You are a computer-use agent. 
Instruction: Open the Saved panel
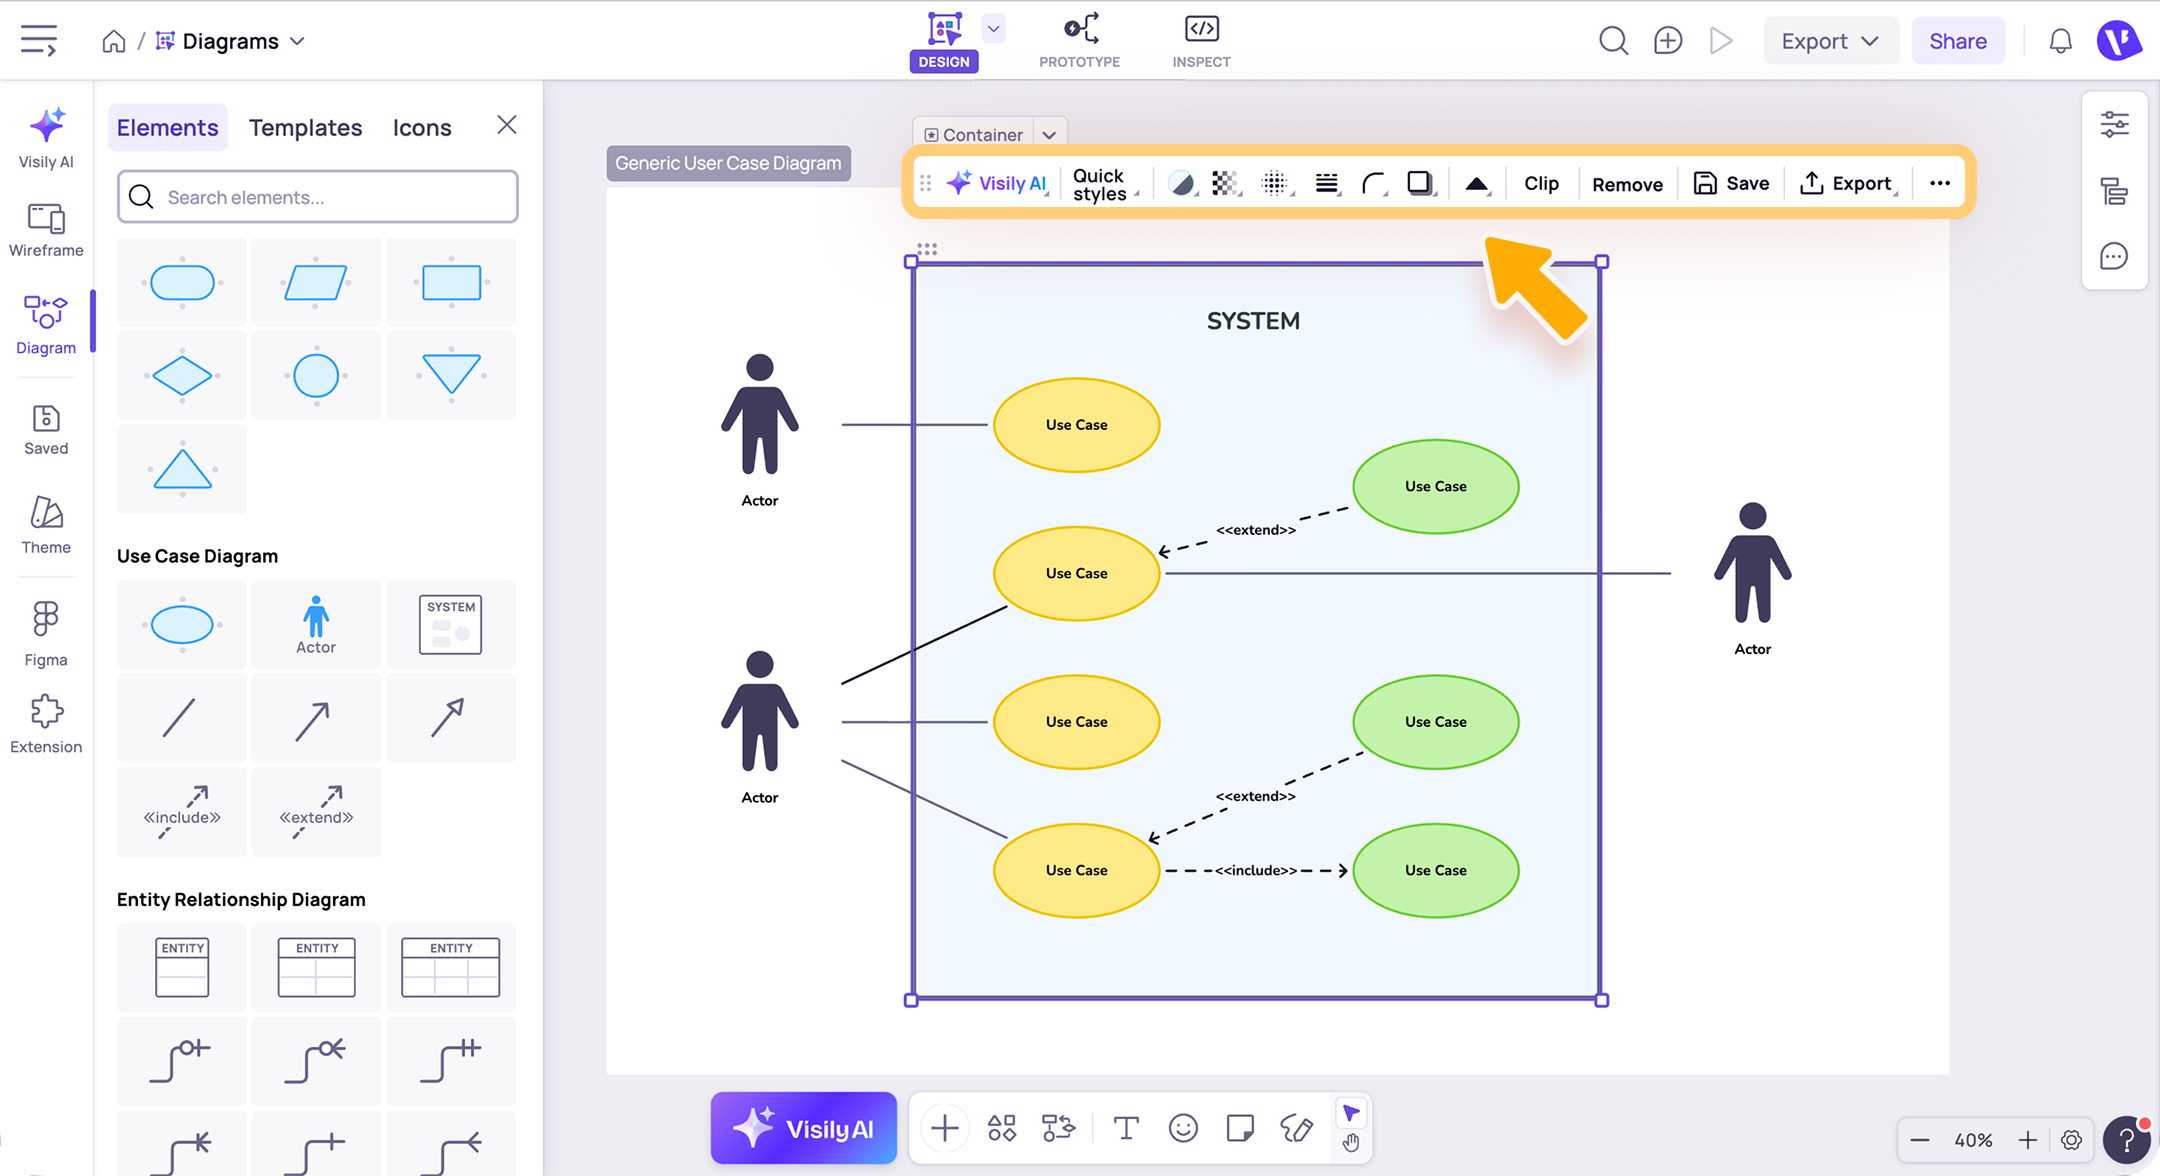pyautogui.click(x=46, y=430)
